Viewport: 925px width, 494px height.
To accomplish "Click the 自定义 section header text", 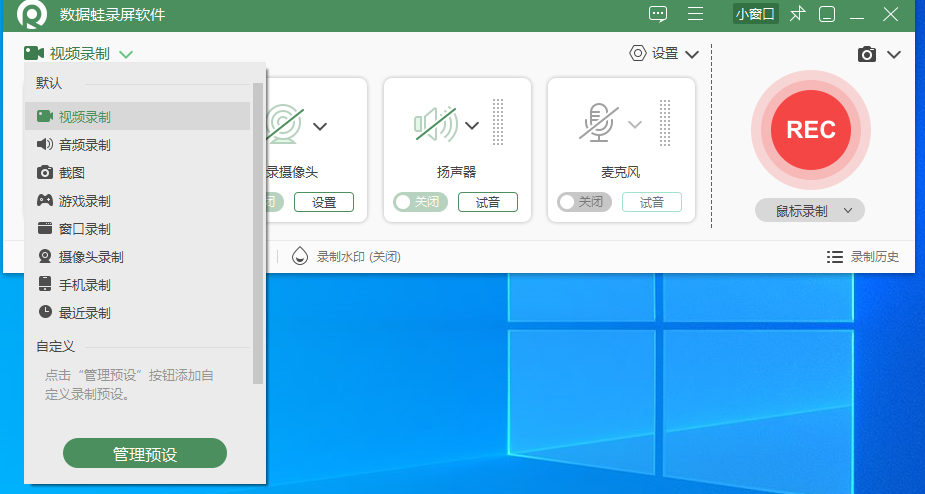I will [55, 346].
